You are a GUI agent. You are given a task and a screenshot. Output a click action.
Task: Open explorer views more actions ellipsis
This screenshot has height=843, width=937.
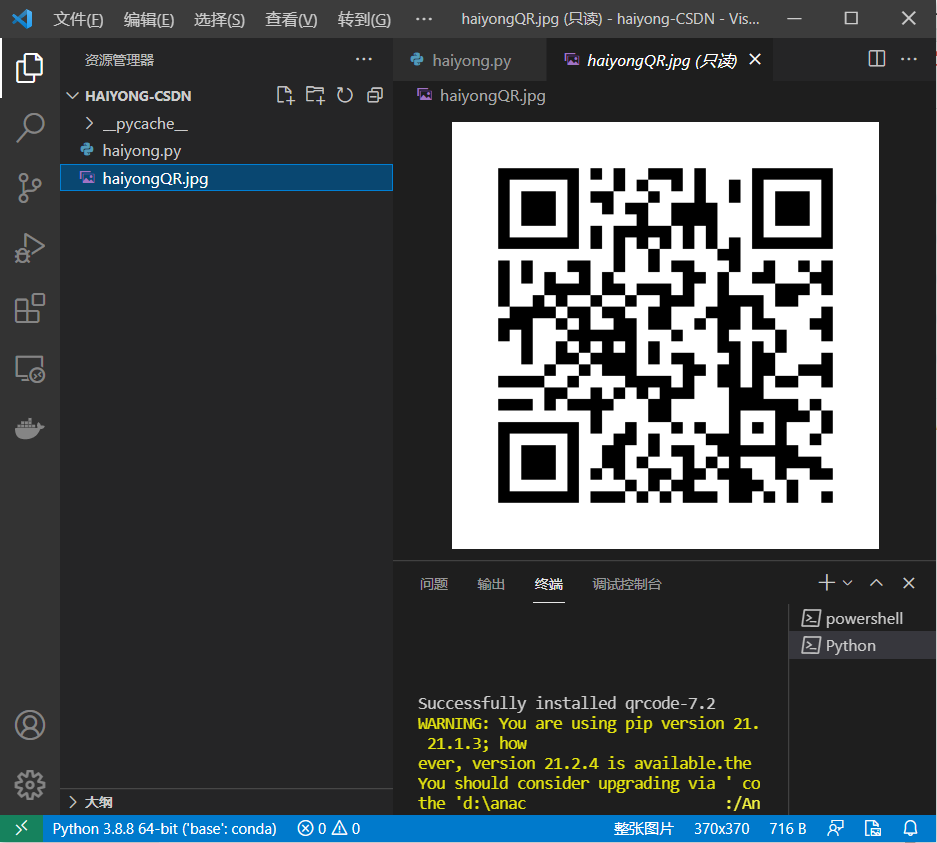[x=363, y=59]
